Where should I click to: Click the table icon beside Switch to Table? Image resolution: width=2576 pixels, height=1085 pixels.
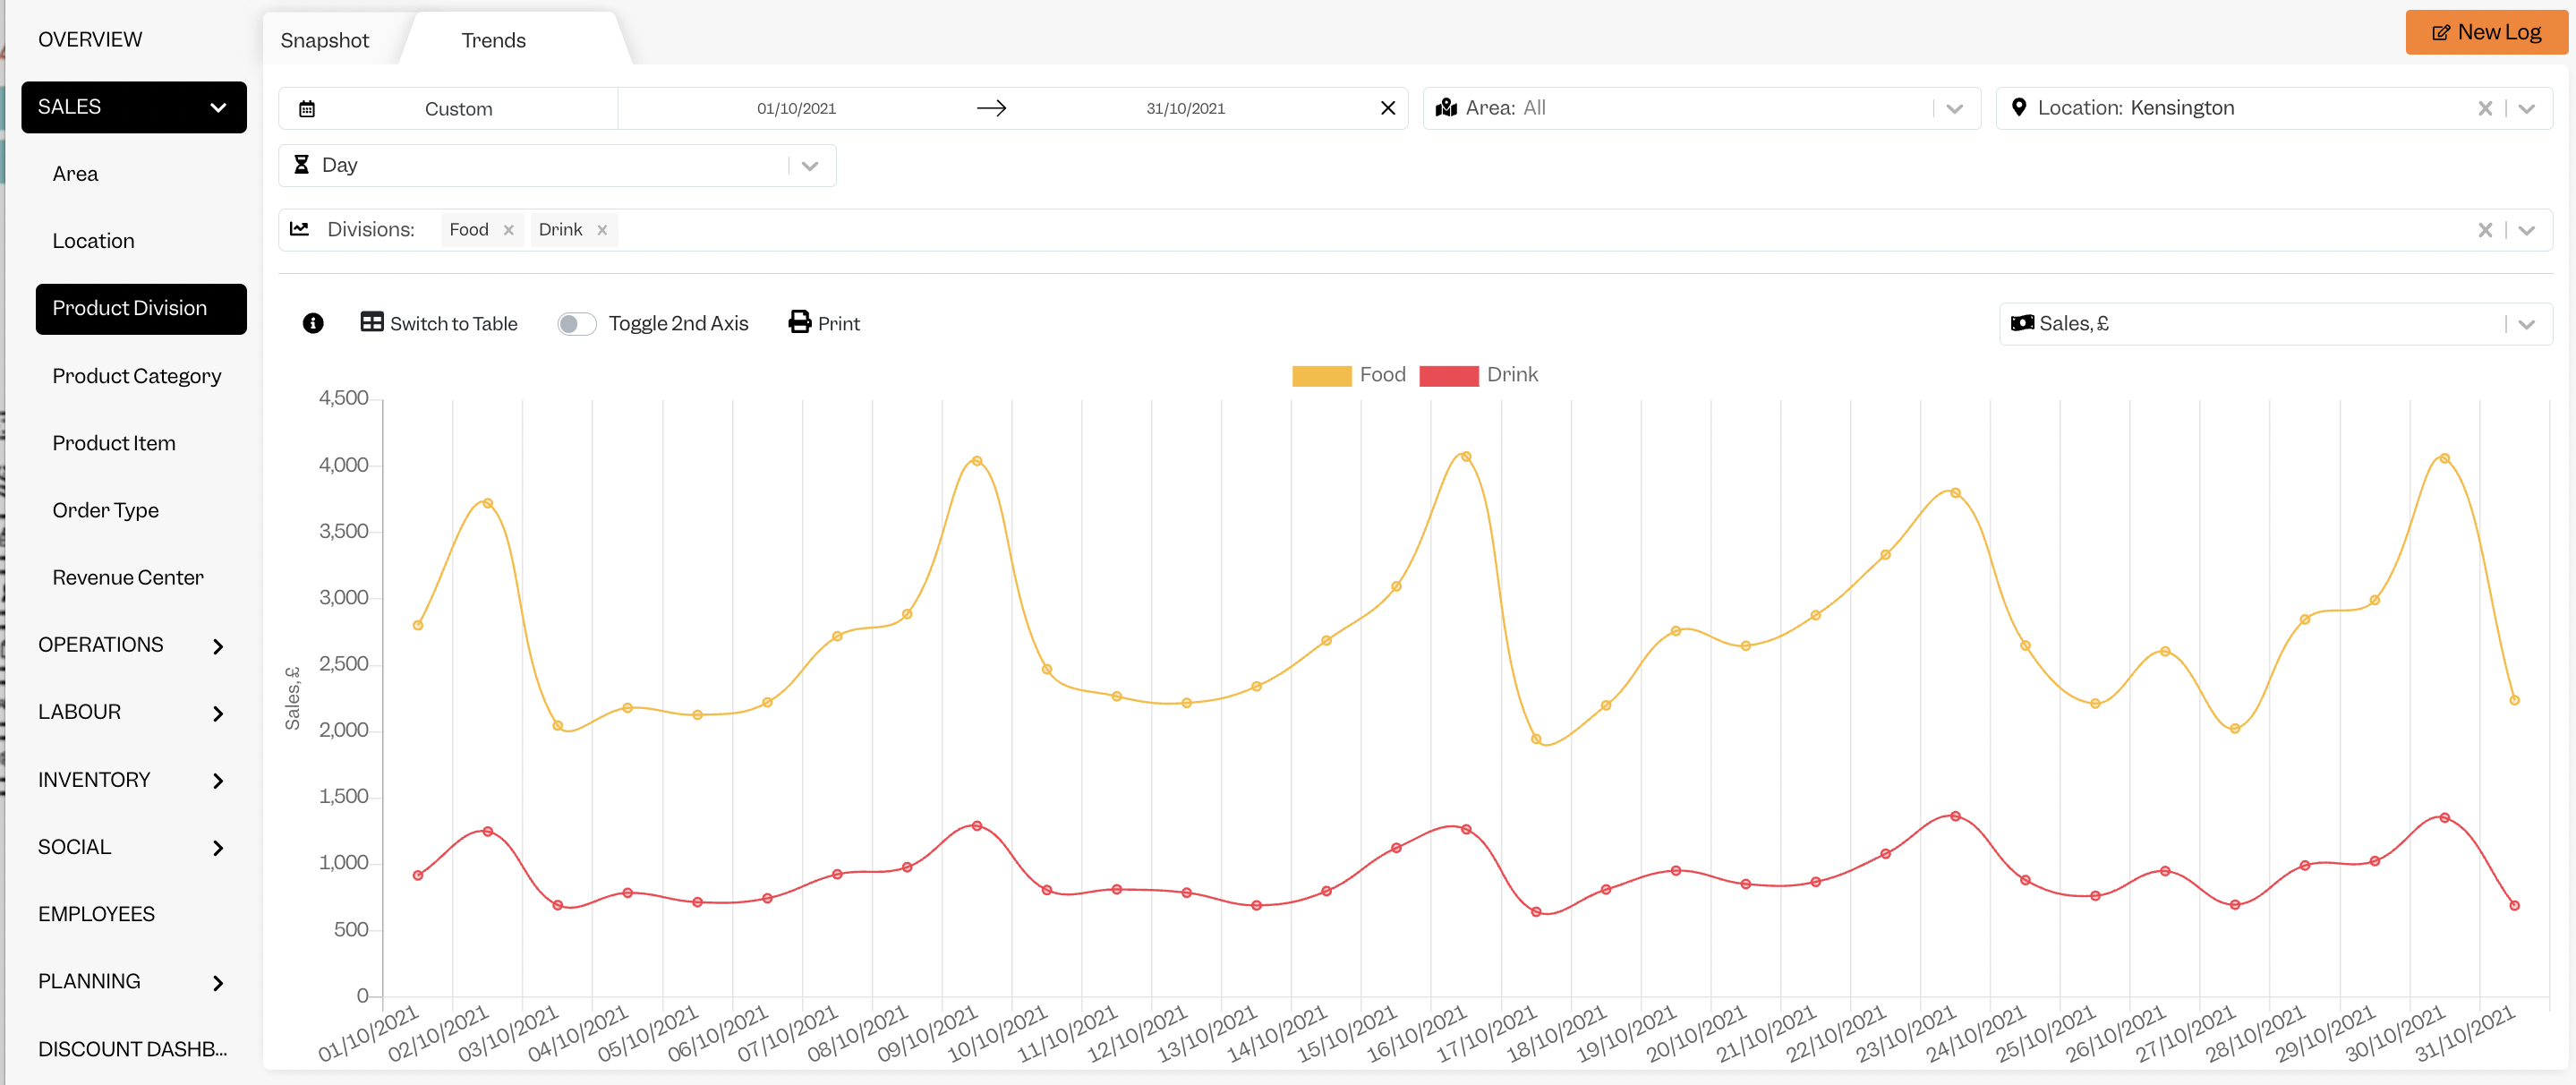coord(372,322)
